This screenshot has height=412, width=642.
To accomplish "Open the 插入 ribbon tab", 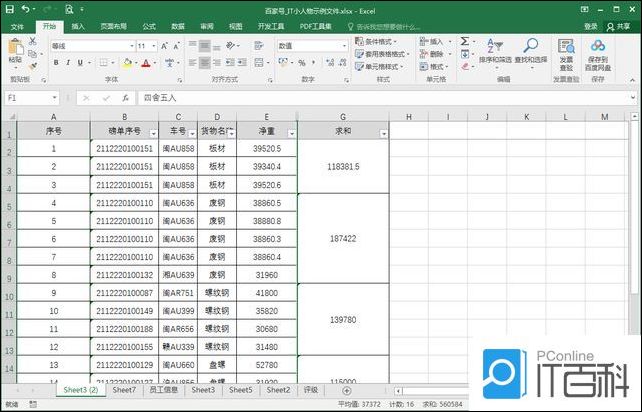I will point(78,27).
